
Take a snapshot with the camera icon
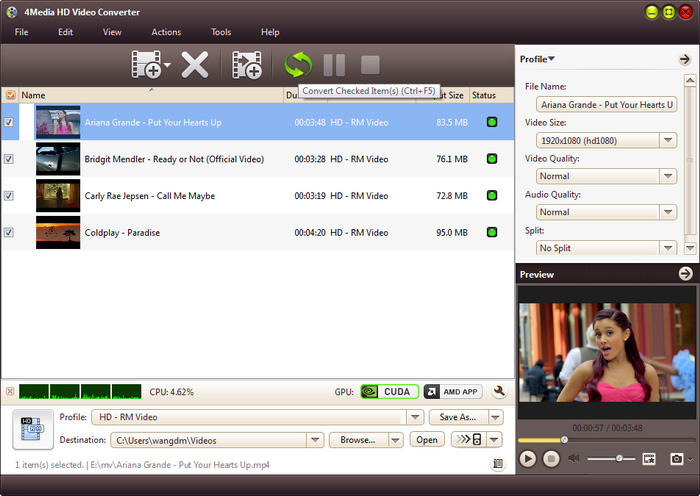676,458
